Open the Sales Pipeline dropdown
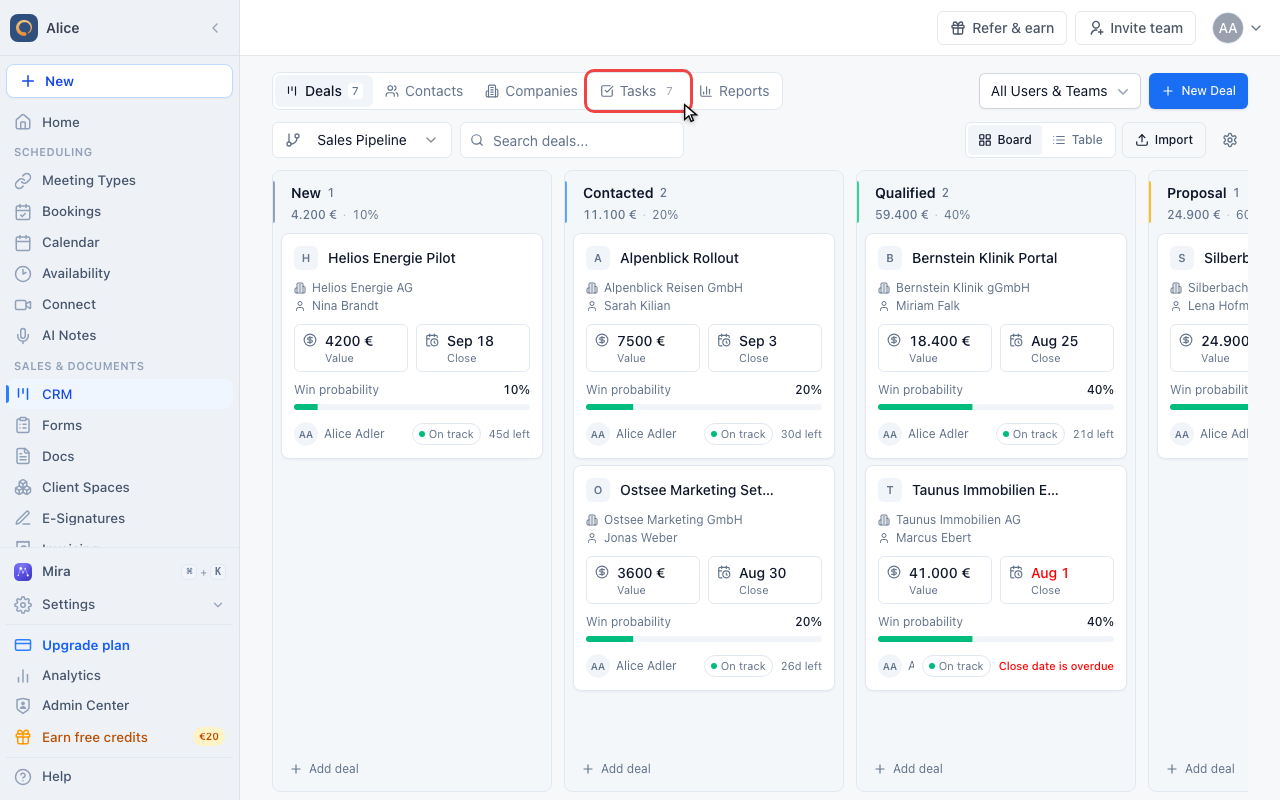This screenshot has height=800, width=1280. [x=362, y=140]
